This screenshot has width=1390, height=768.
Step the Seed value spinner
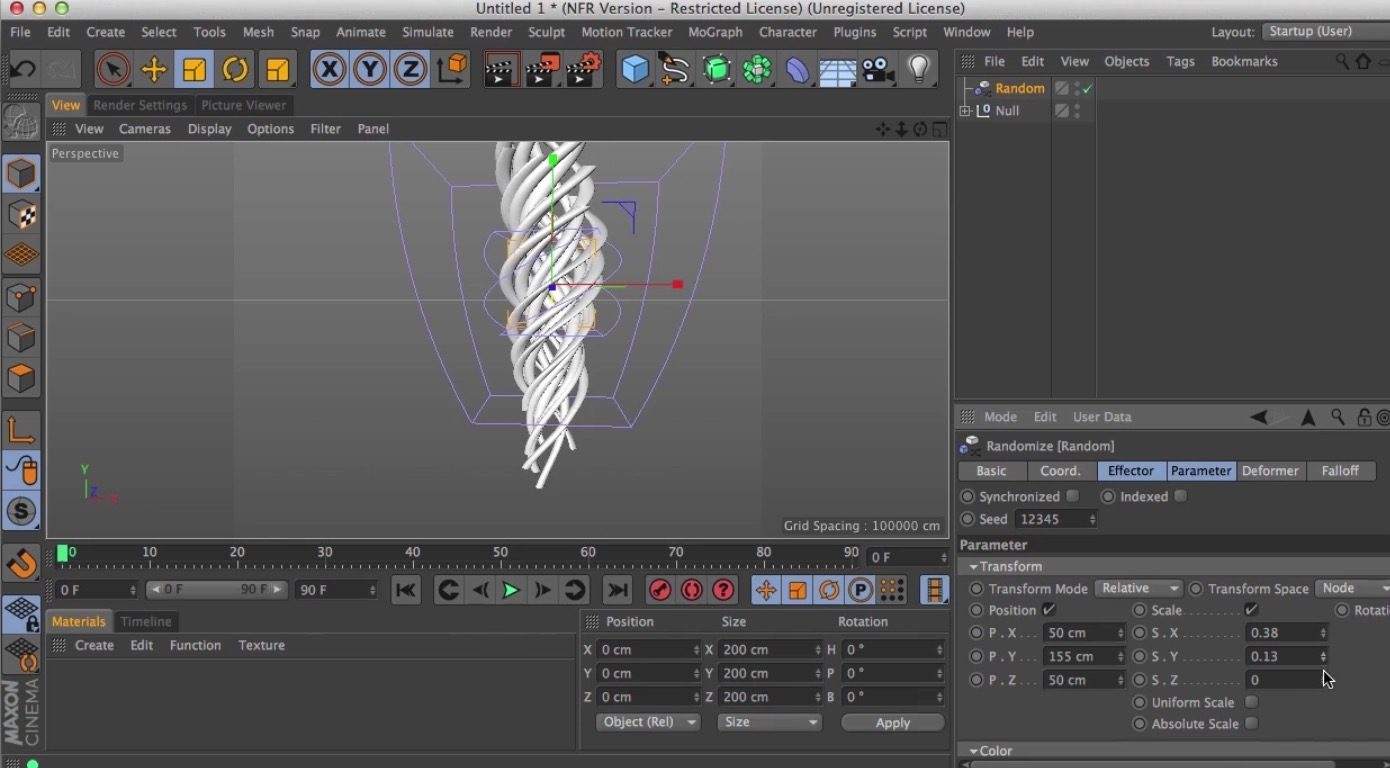[x=1092, y=519]
